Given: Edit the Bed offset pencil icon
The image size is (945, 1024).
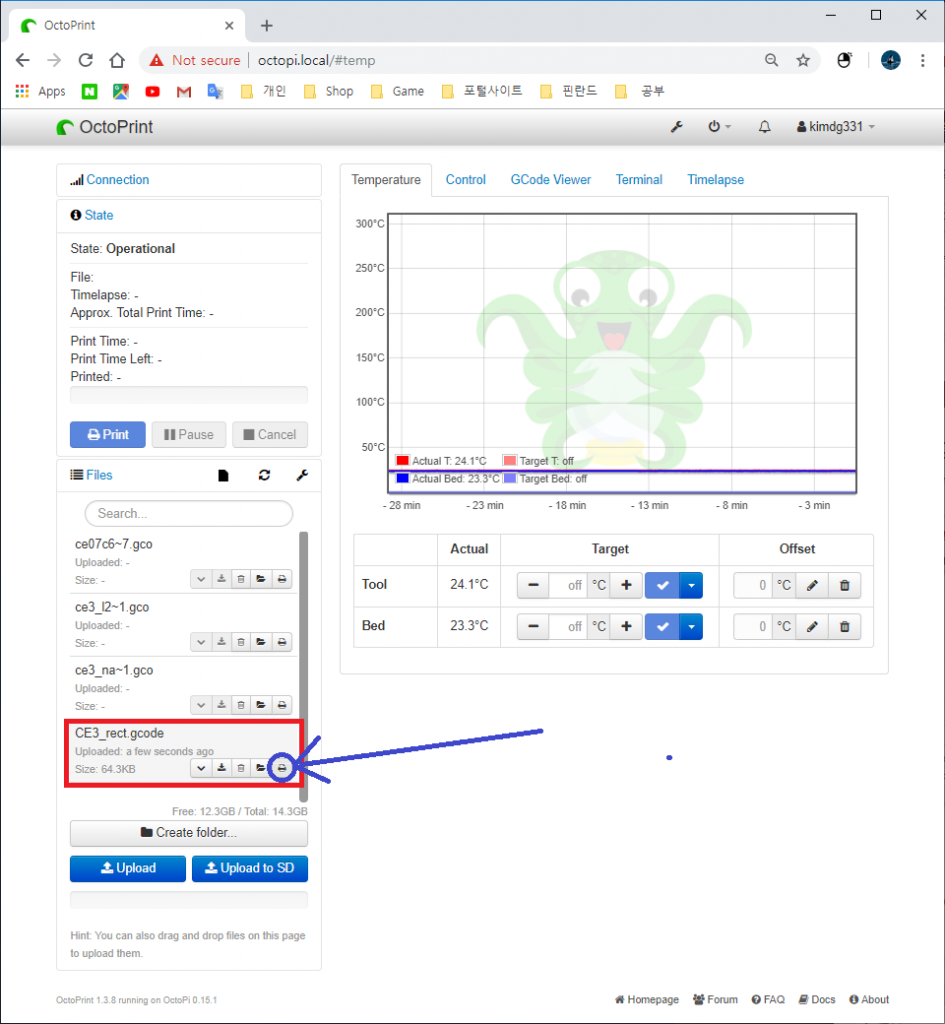Looking at the screenshot, I should (x=812, y=626).
